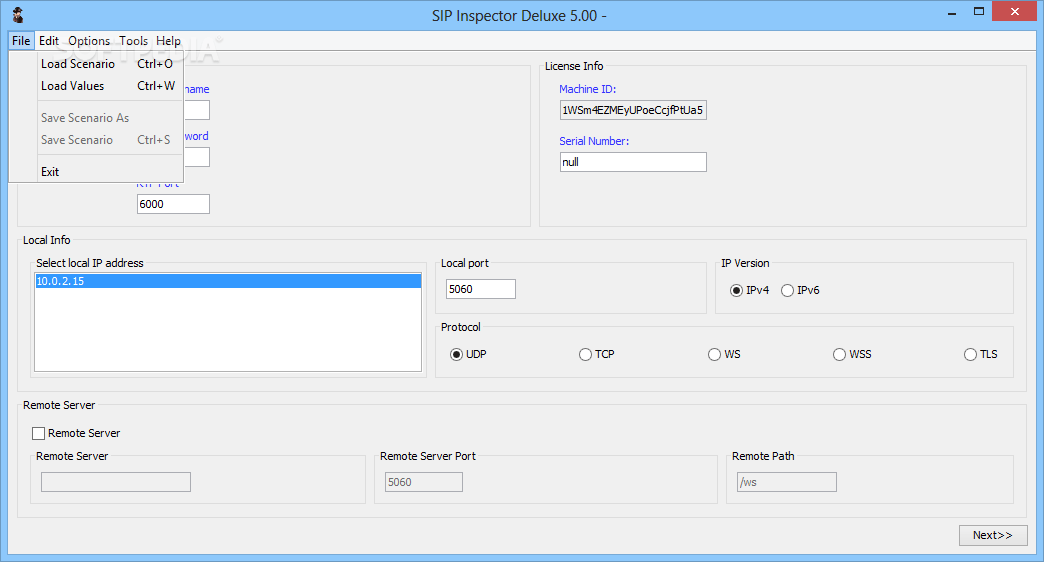This screenshot has width=1044, height=562.
Task: Click the Remote Path field
Action: 786,482
